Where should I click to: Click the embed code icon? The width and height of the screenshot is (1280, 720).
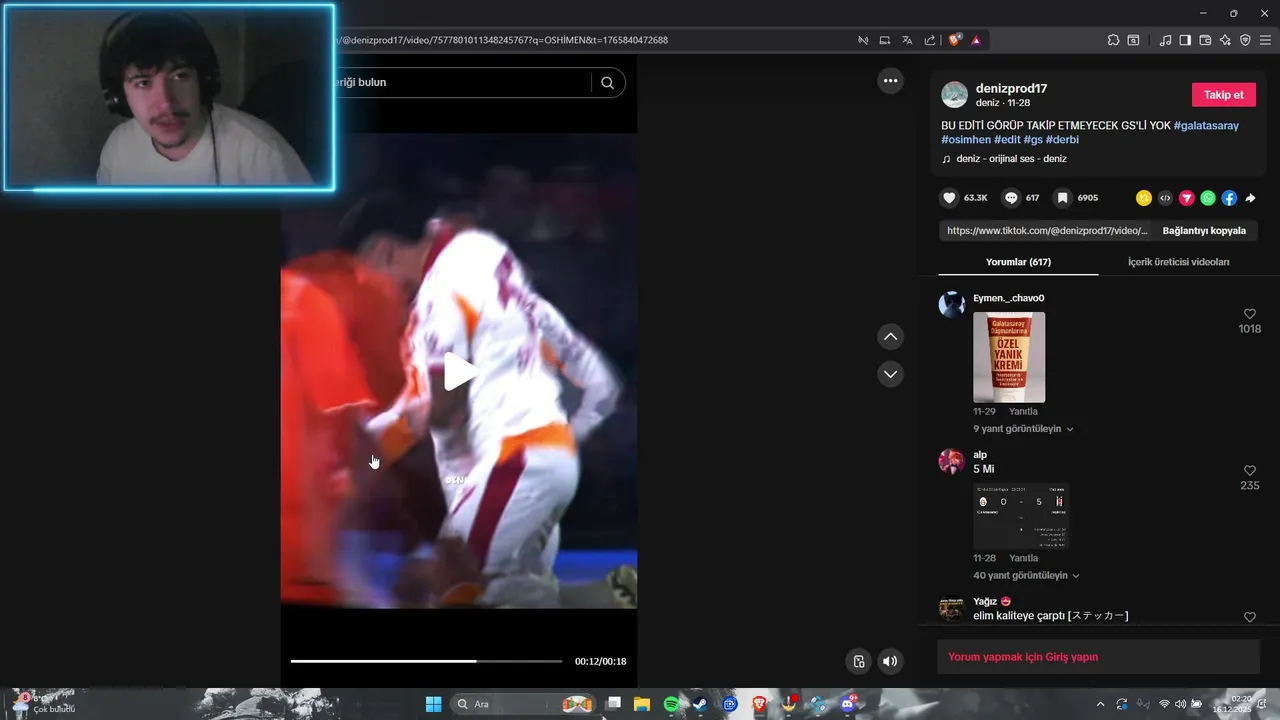tap(1165, 198)
